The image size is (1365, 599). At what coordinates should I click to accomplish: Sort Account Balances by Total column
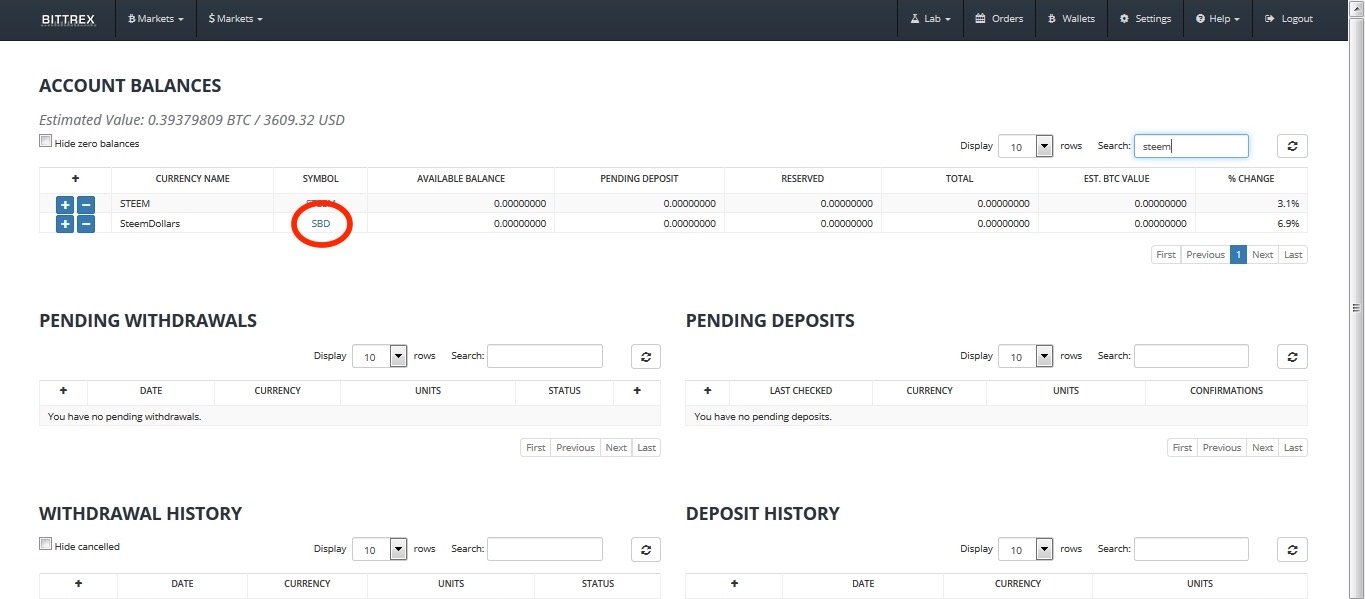(x=959, y=179)
